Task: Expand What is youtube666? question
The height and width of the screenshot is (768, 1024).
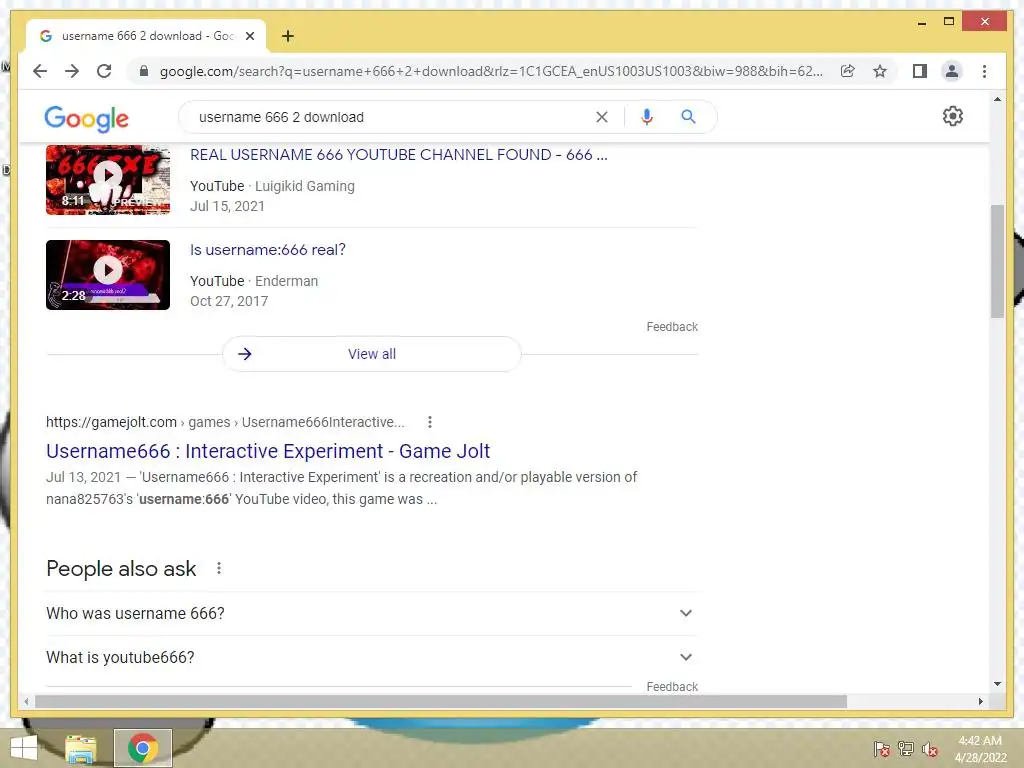Action: pyautogui.click(x=370, y=657)
